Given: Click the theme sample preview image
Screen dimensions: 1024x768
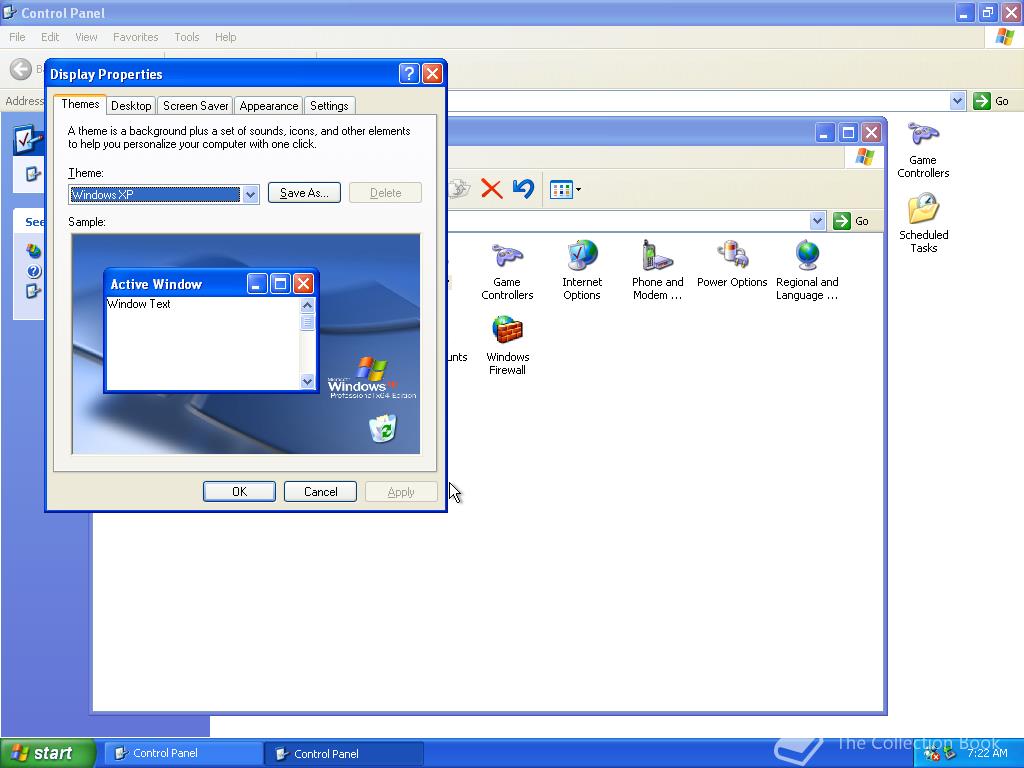Looking at the screenshot, I should point(246,344).
